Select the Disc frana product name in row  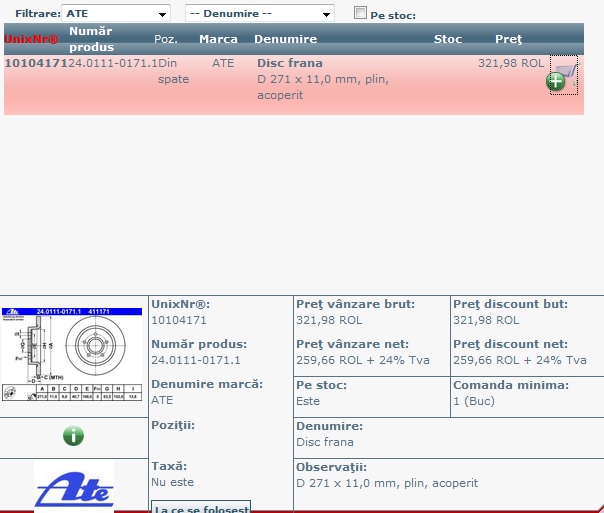[x=290, y=63]
